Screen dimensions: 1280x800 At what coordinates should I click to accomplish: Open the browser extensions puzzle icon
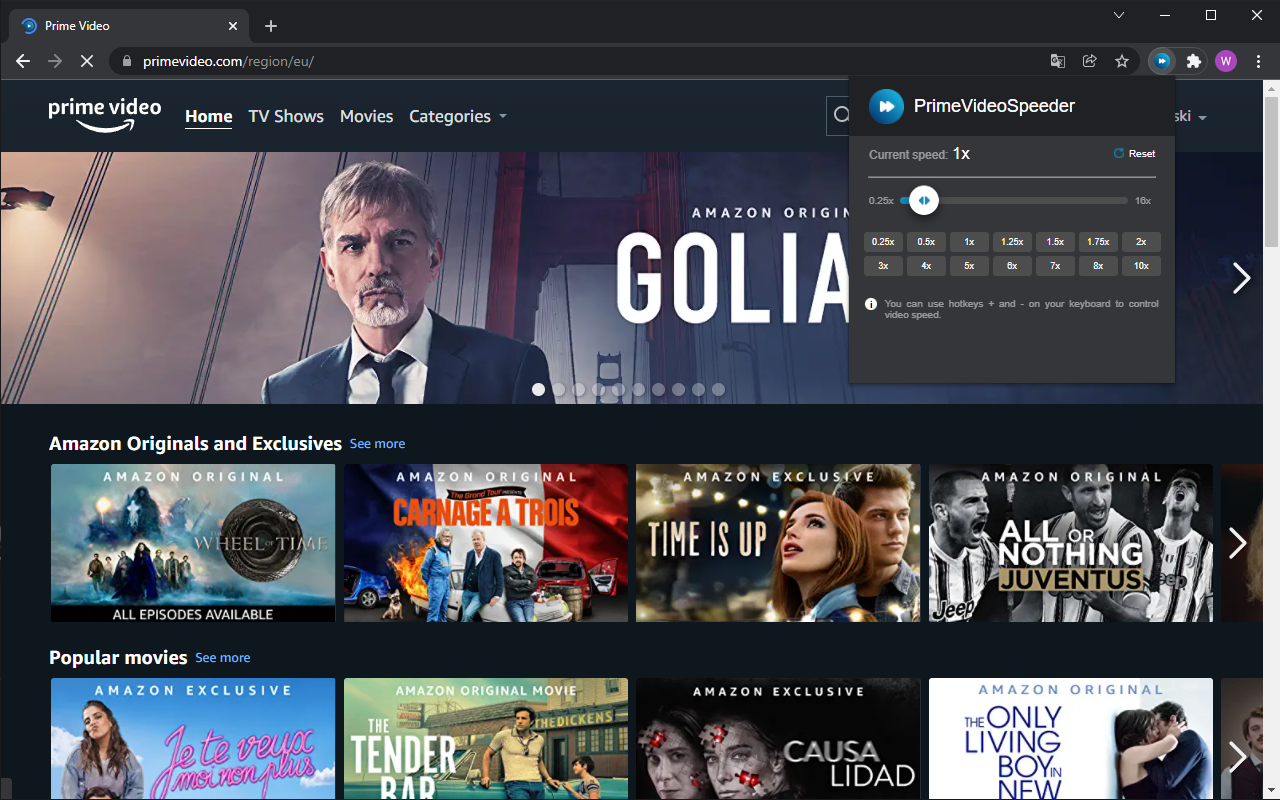(x=1193, y=61)
